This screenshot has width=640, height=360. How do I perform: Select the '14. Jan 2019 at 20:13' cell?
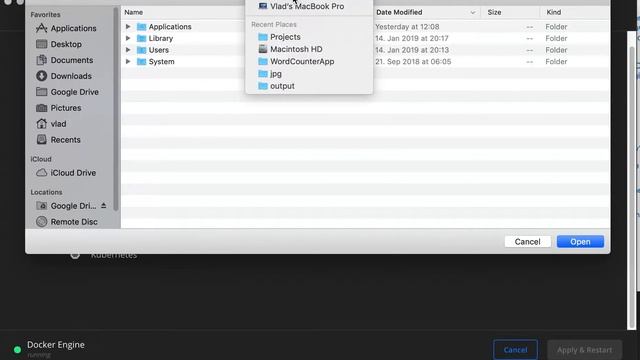411,50
